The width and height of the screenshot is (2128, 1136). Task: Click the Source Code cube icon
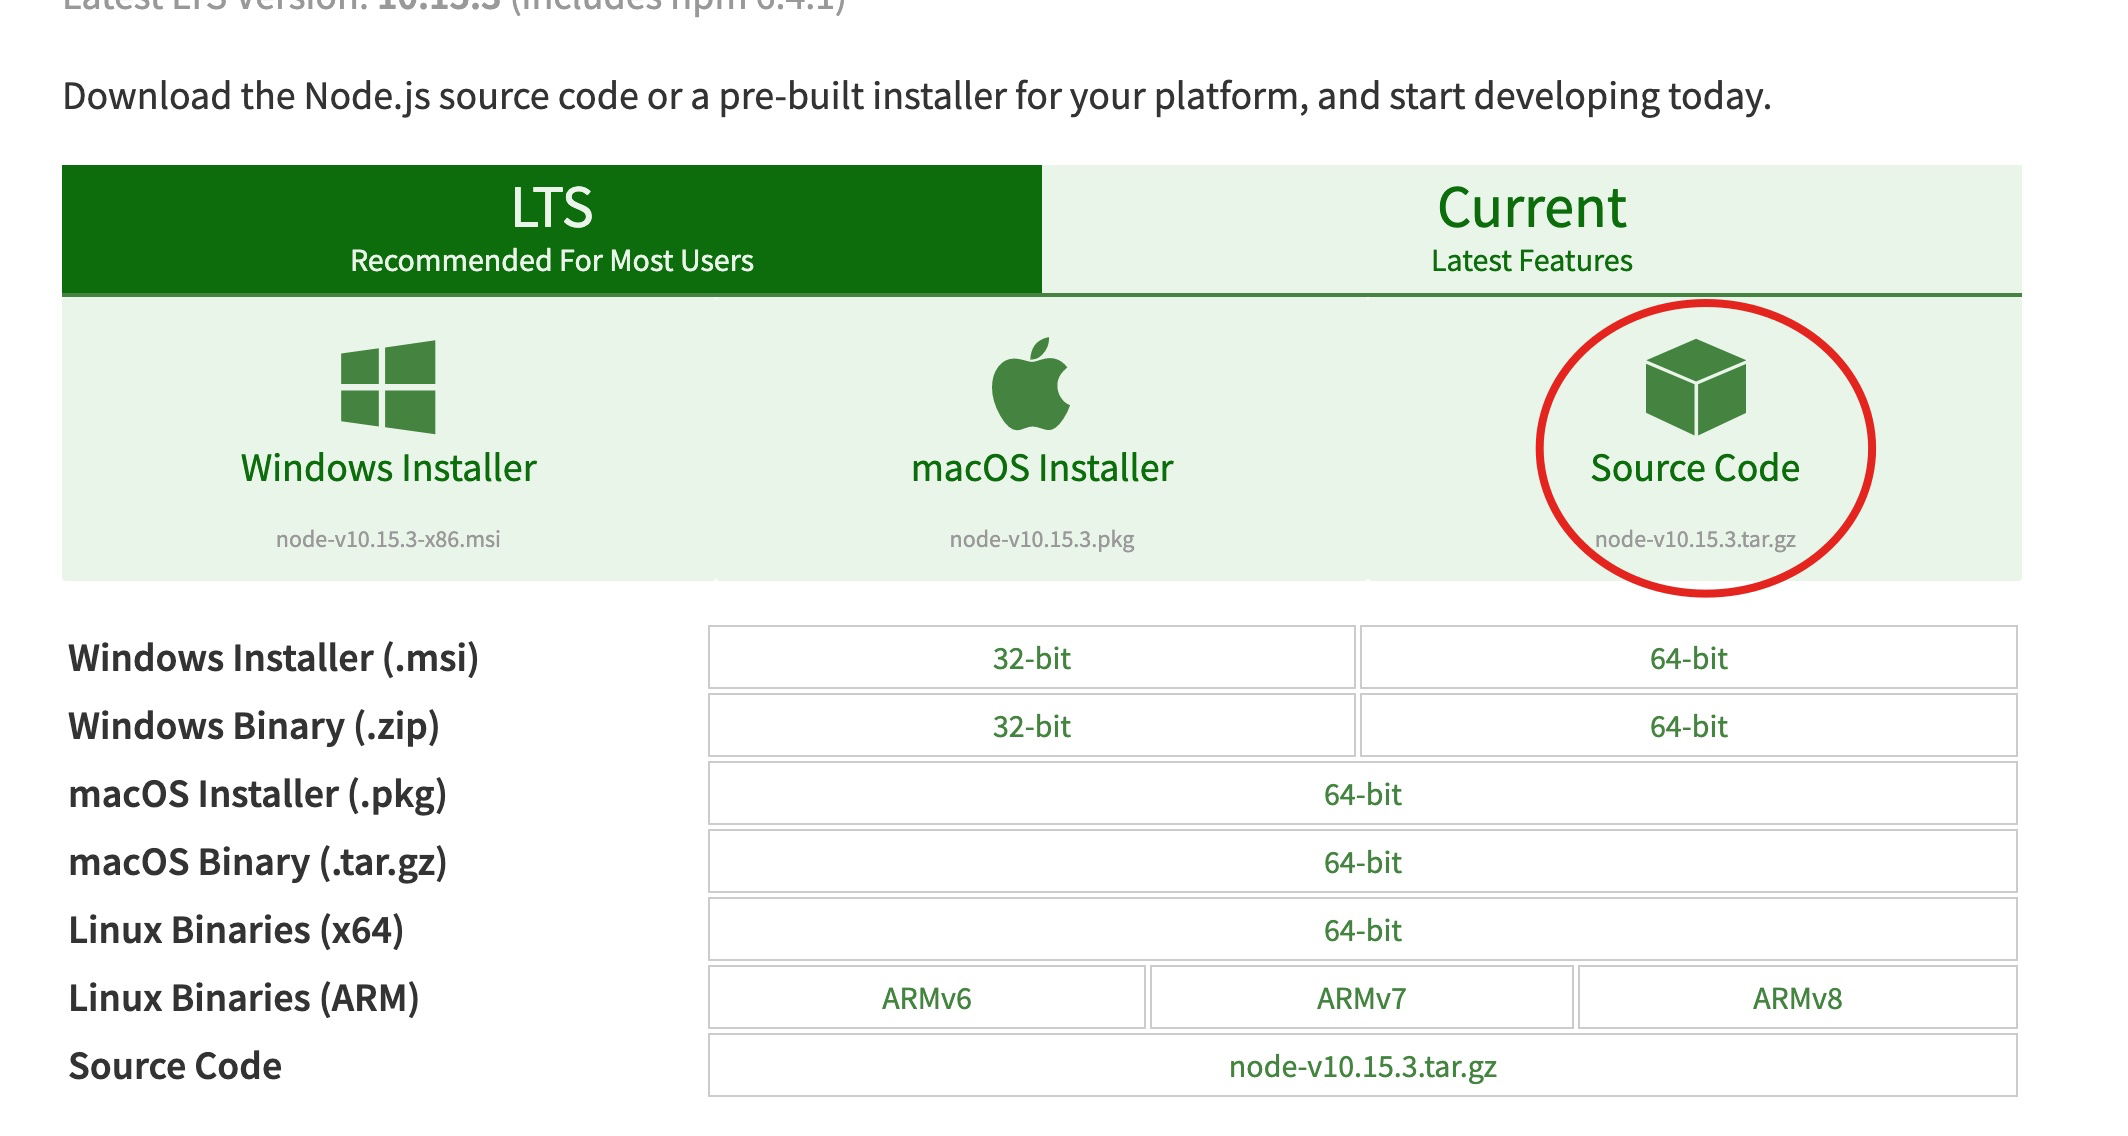coord(1695,387)
